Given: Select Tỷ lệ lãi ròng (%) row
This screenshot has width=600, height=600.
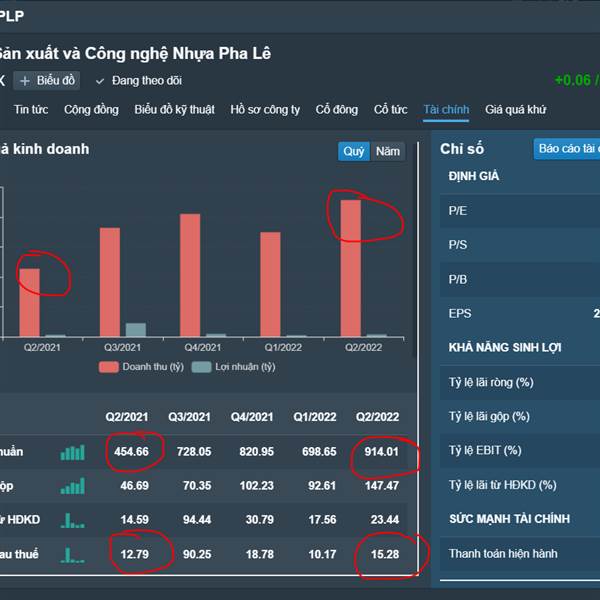Looking at the screenshot, I should [520, 383].
